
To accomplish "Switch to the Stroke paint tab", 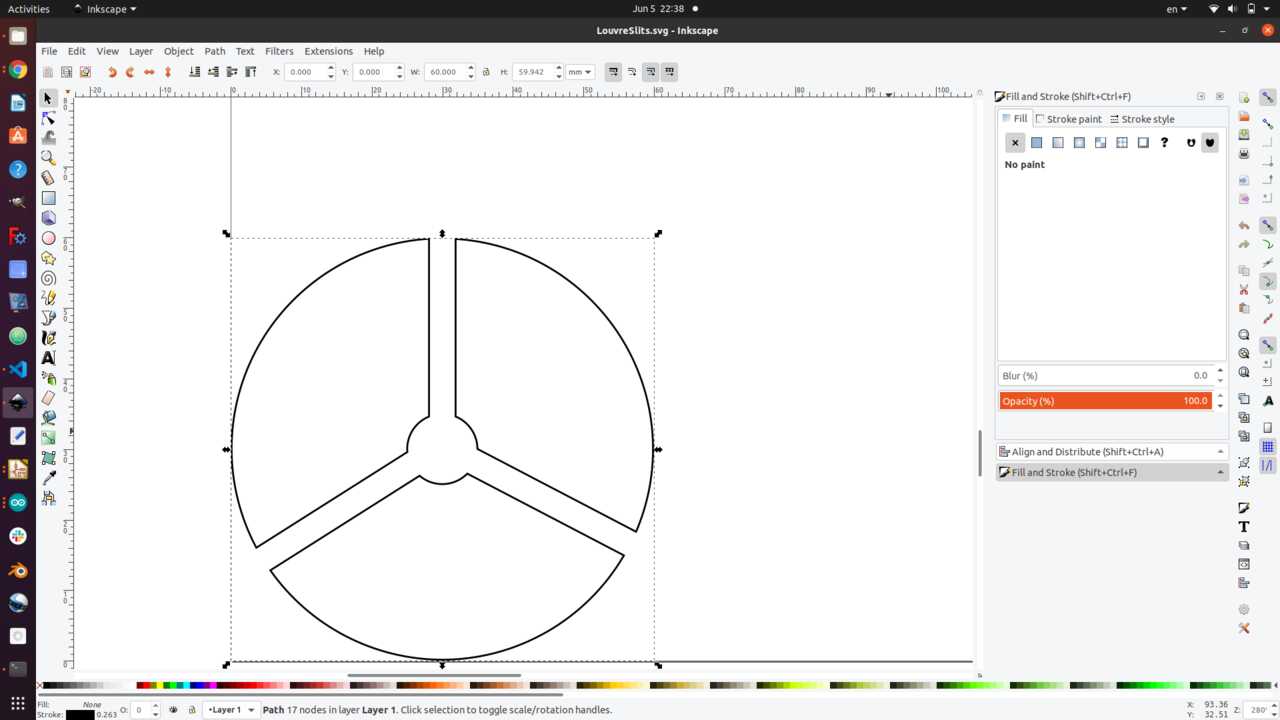I will [1068, 119].
